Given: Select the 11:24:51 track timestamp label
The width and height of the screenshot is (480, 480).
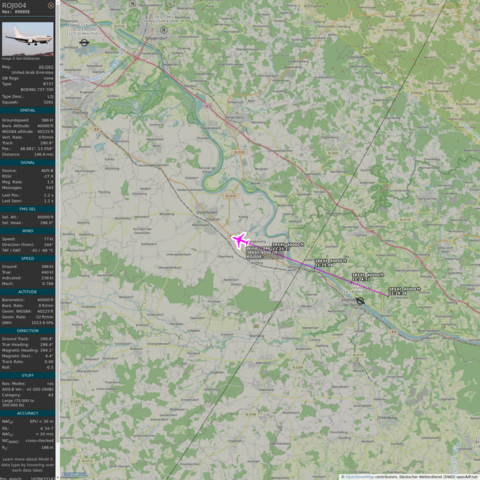Looking at the screenshot, I should click(x=361, y=279).
